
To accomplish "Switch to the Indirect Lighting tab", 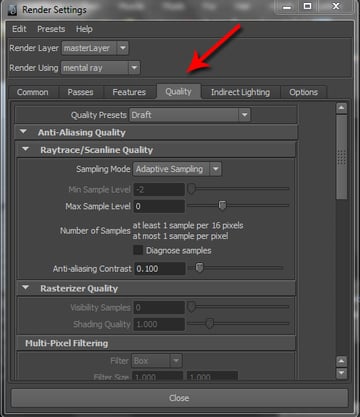I will pos(240,92).
